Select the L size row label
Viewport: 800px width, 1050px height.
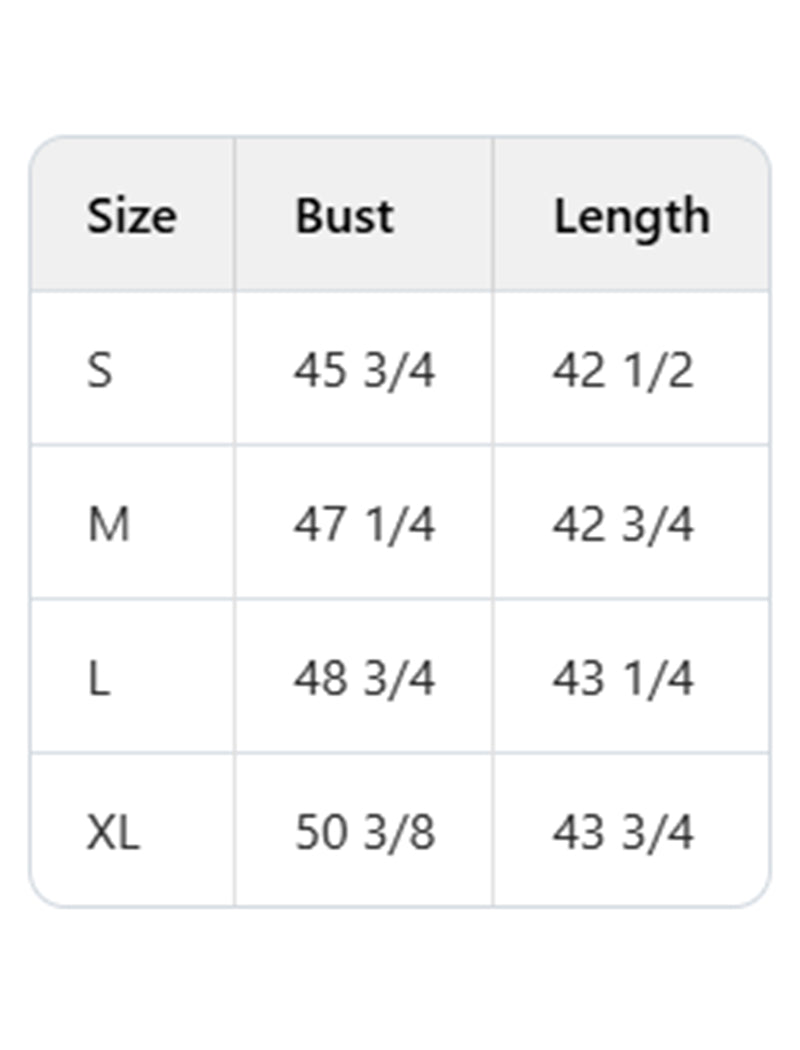(98, 679)
